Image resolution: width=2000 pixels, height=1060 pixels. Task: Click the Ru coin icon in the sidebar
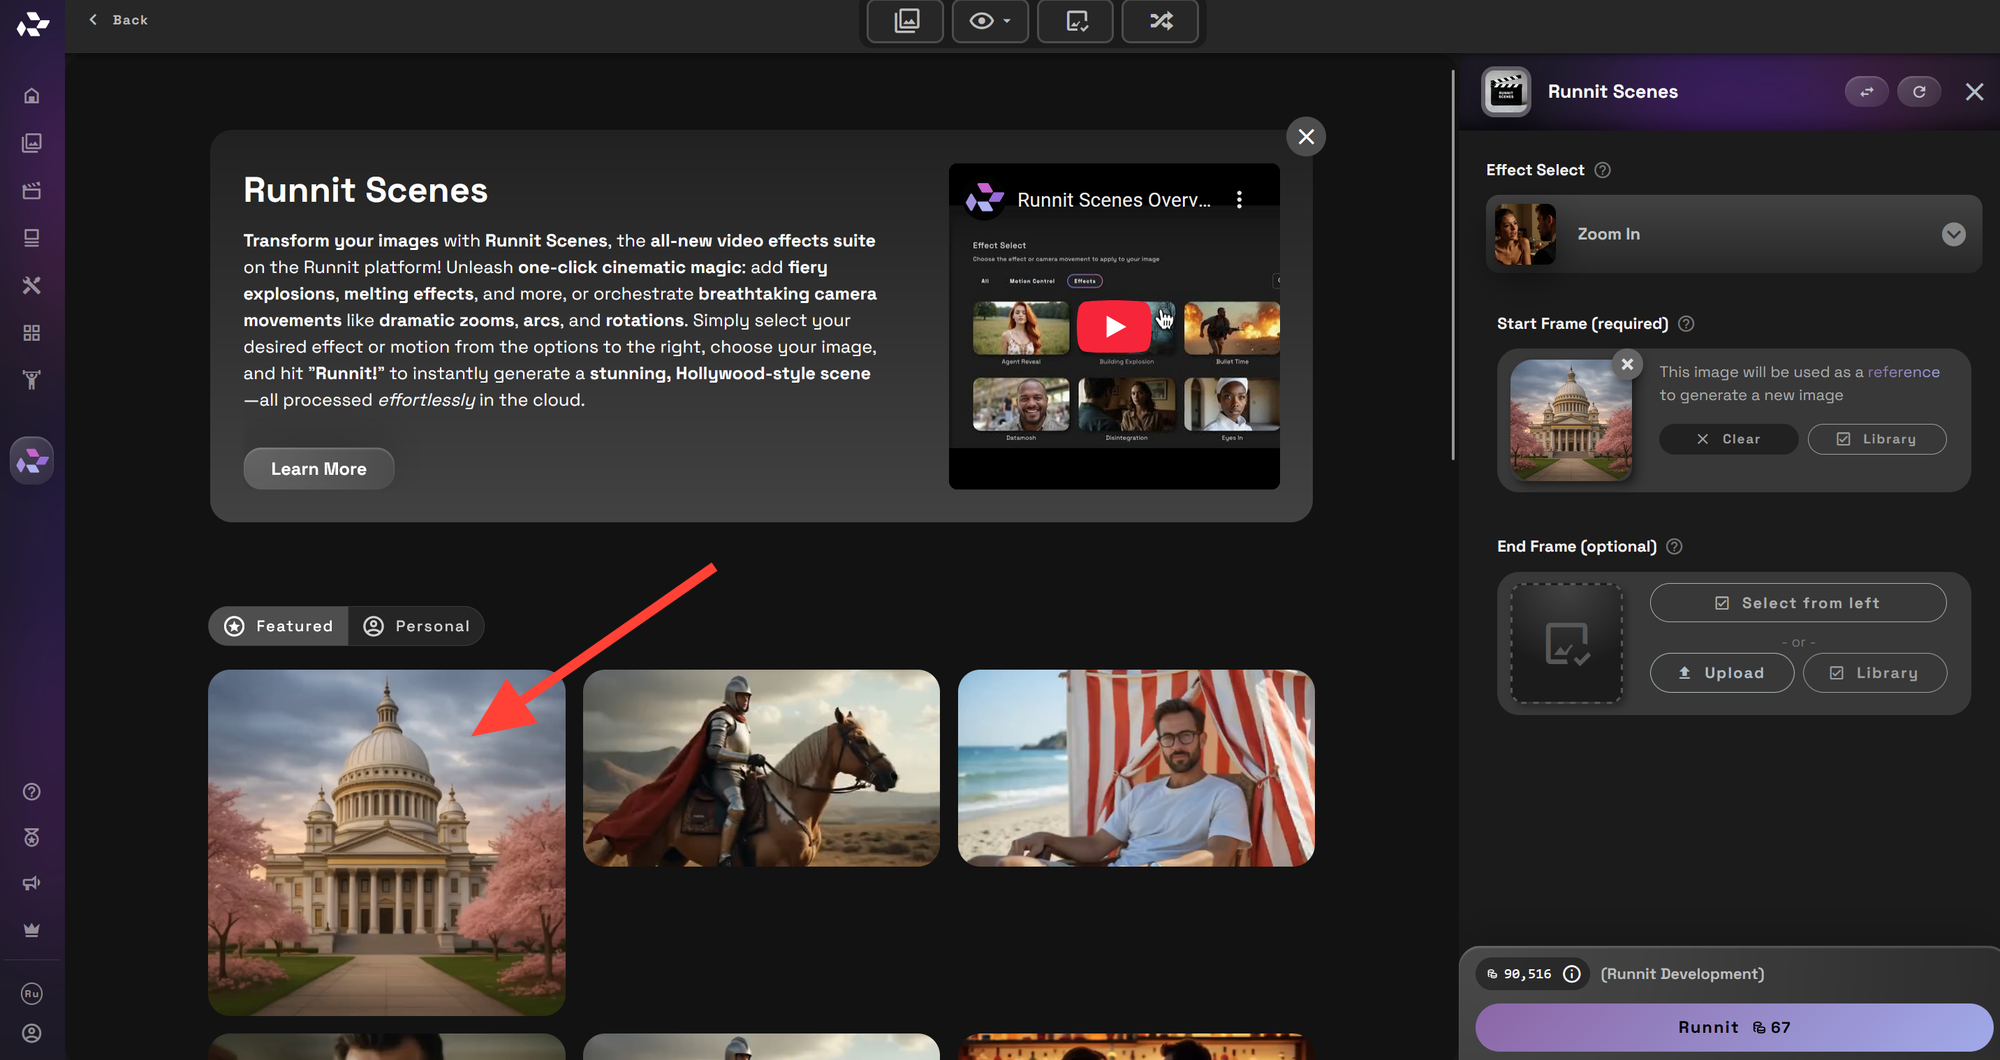click(32, 993)
